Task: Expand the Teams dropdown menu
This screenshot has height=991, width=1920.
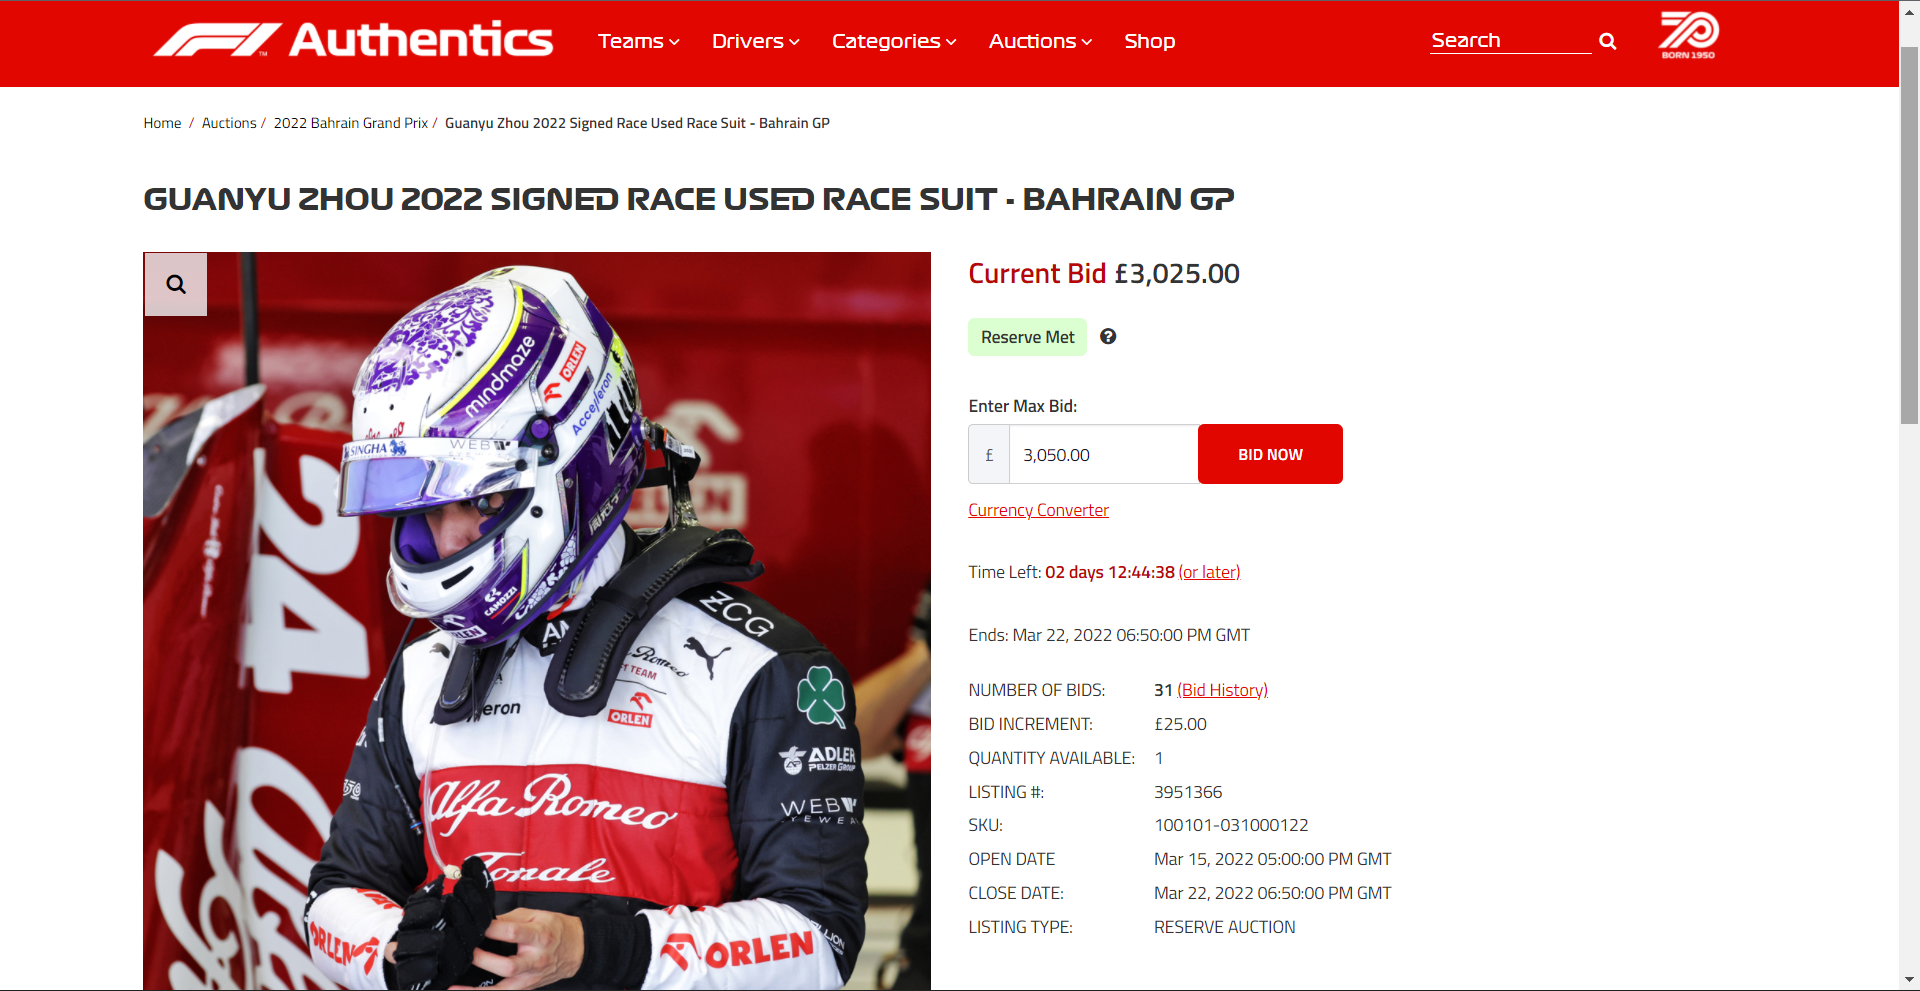Action: click(x=638, y=41)
